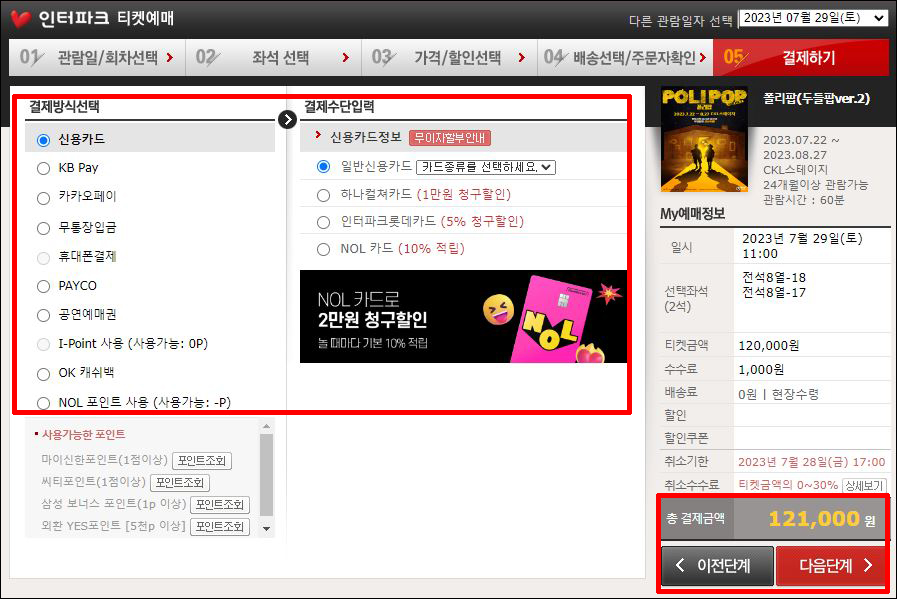Click the My예매정보 heading
Viewport: 897px width, 599px height.
click(x=692, y=213)
